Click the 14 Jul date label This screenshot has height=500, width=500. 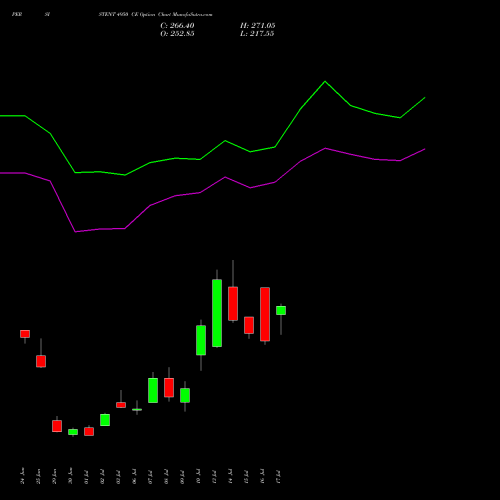pyautogui.click(x=230, y=477)
